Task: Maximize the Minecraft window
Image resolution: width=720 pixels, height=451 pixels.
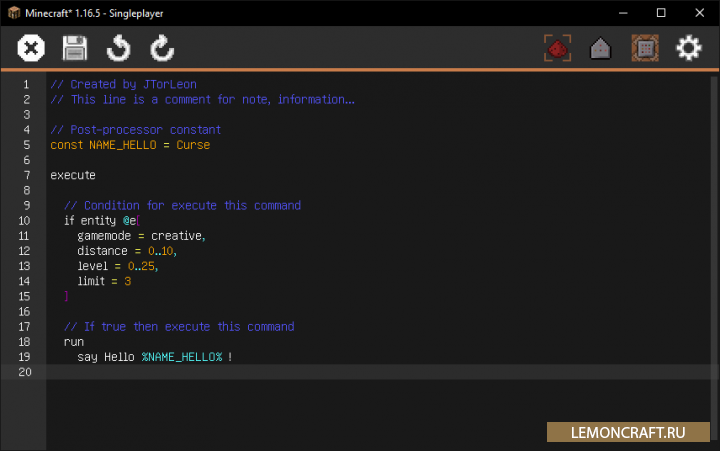Action: pos(661,13)
